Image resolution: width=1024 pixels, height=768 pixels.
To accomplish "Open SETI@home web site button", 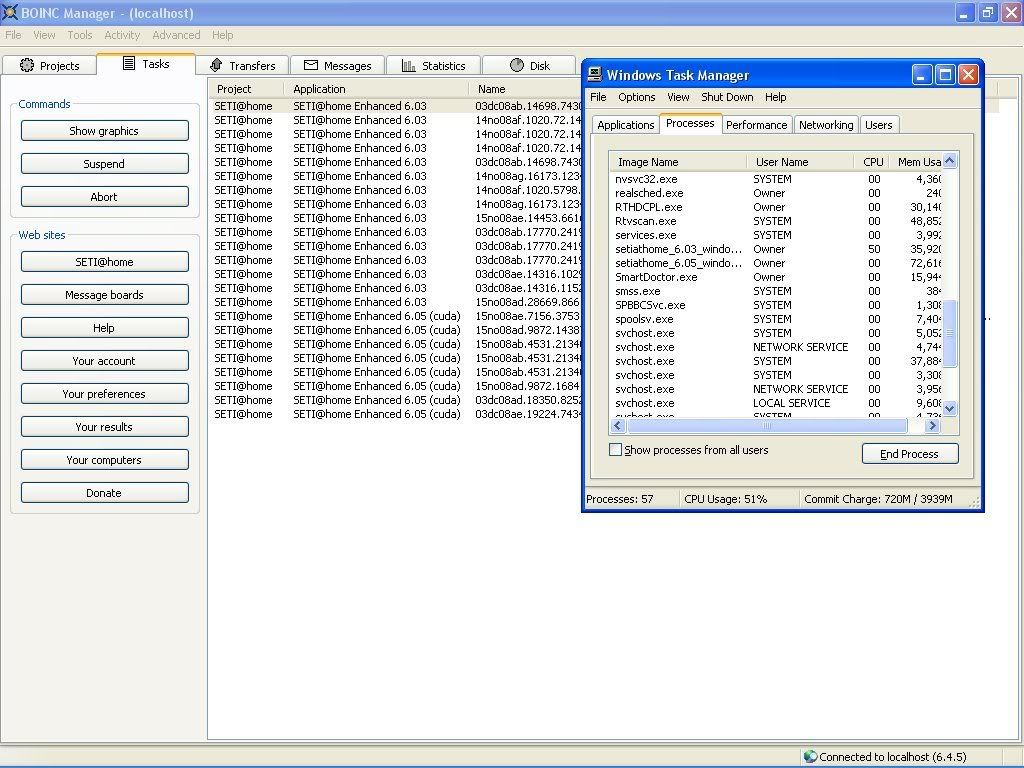I will tap(104, 262).
